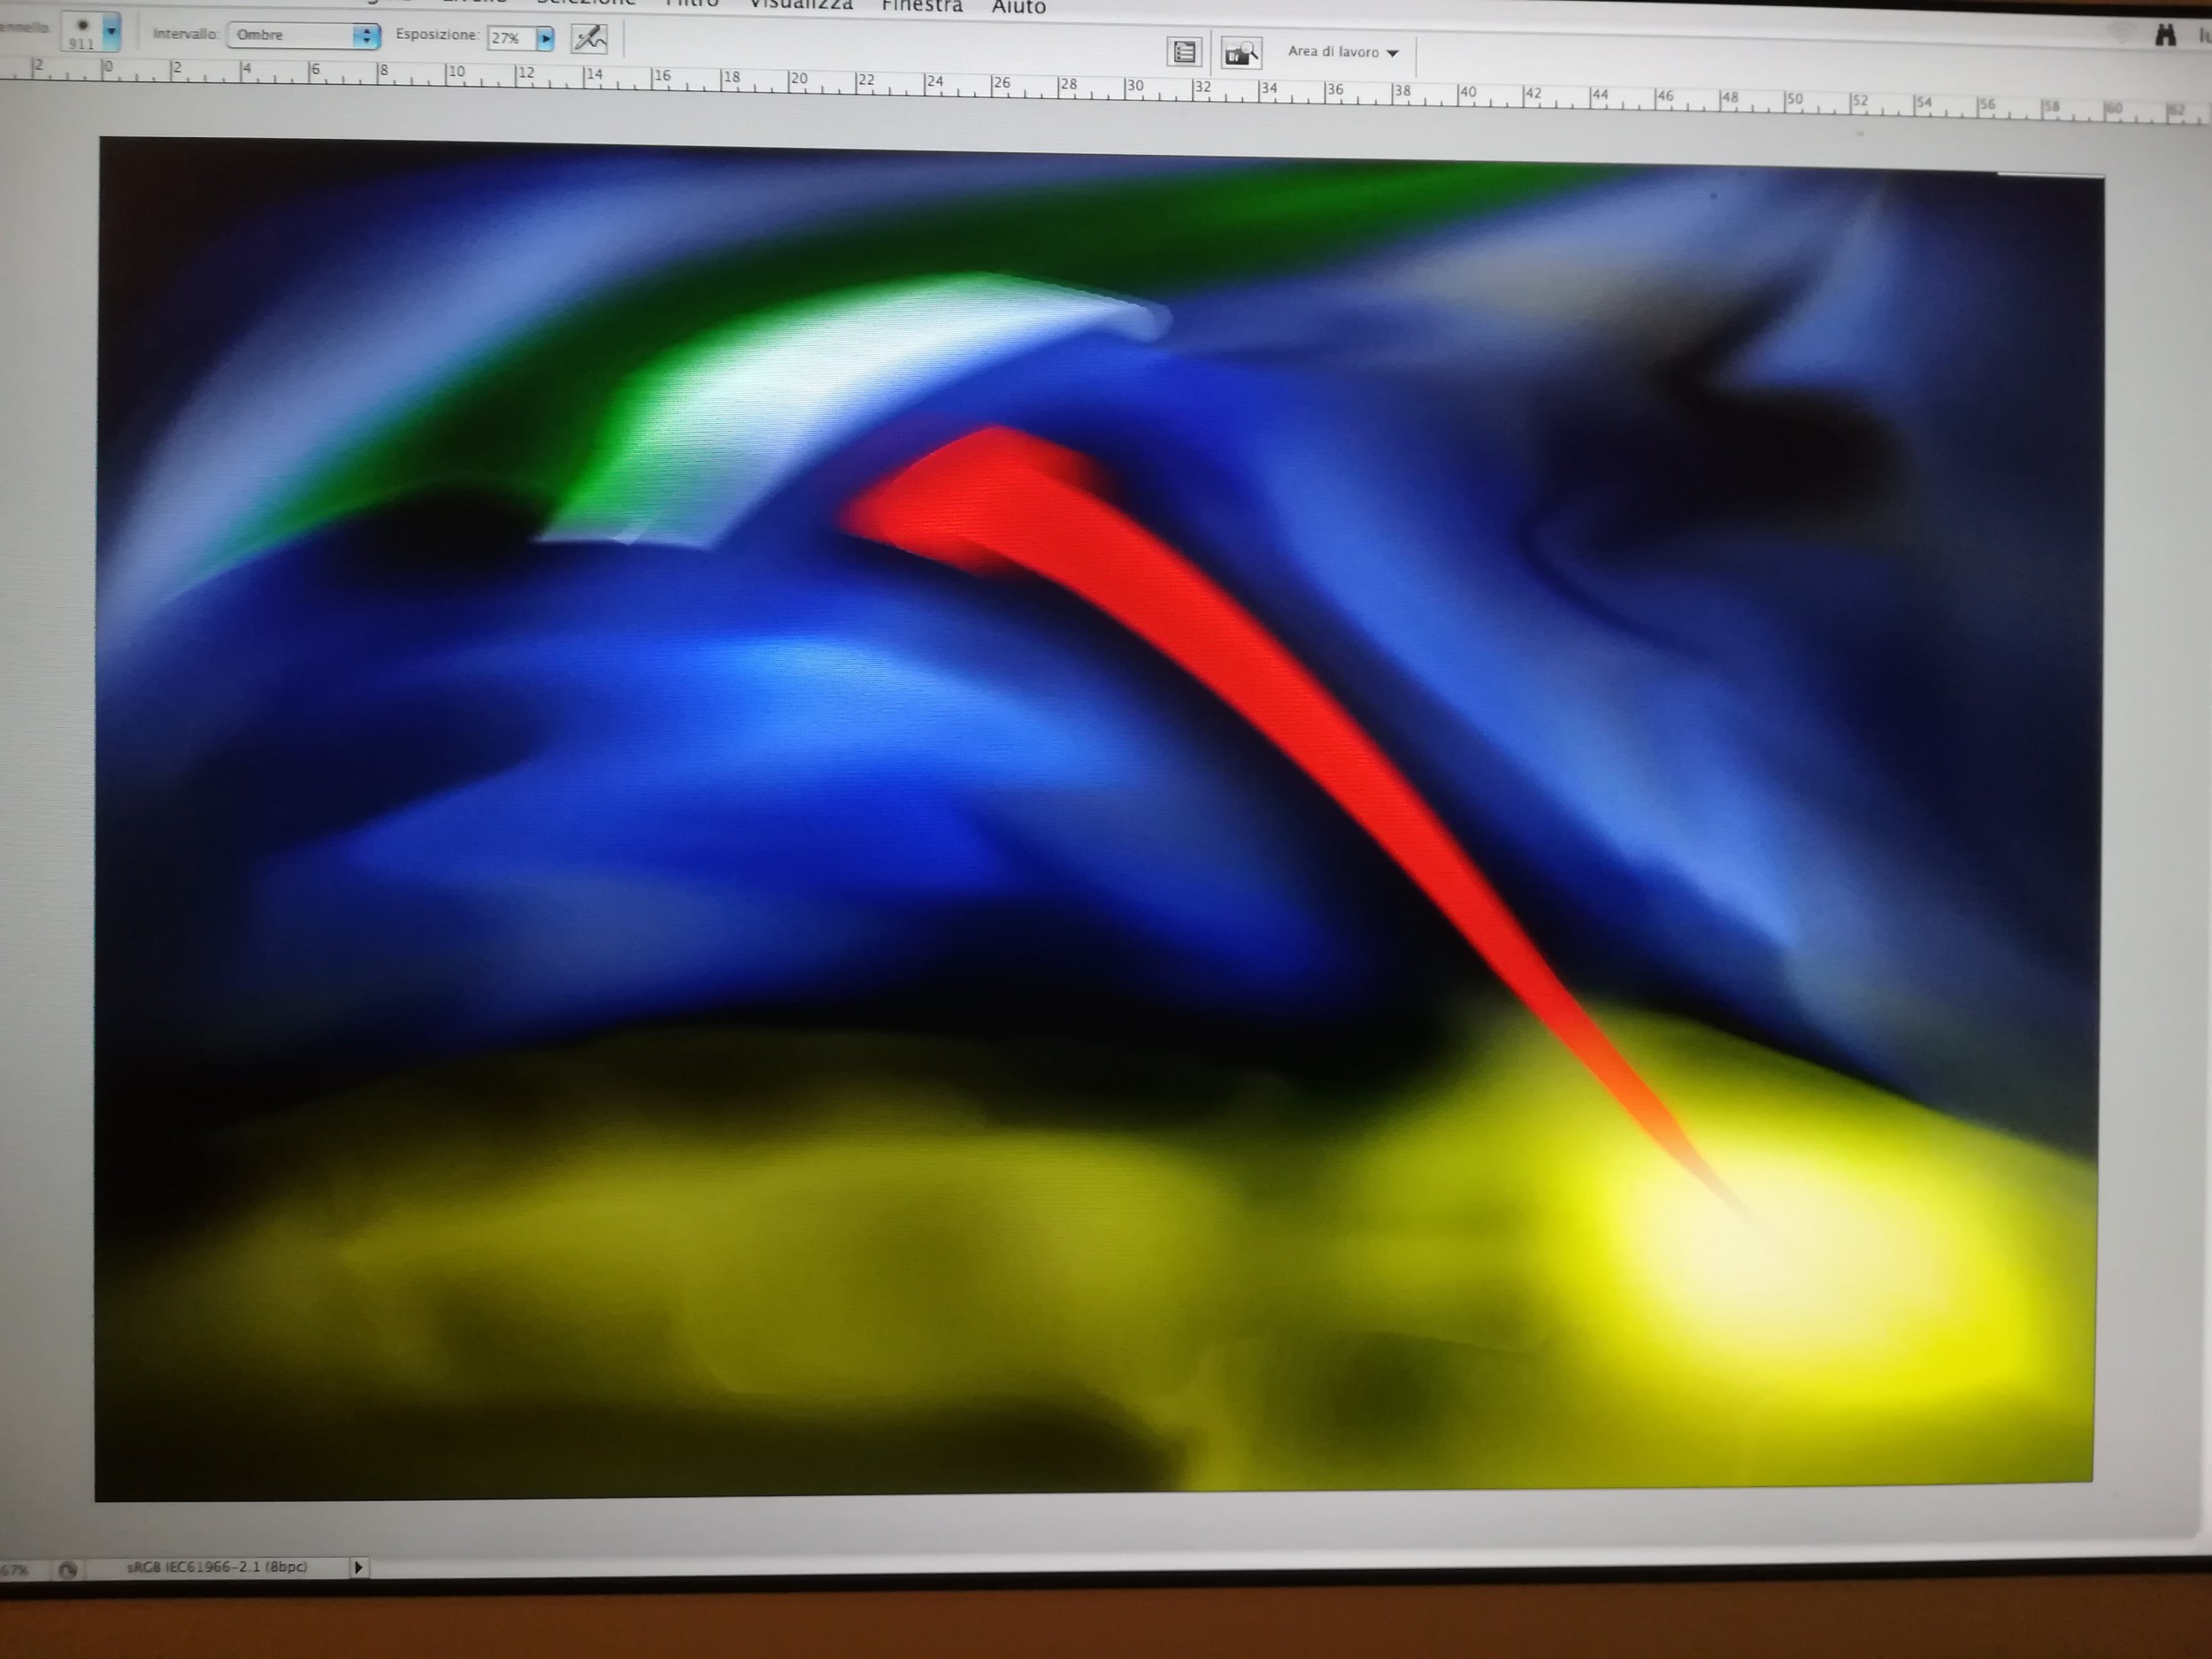This screenshot has width=2212, height=1659.
Task: Click the Esposizione 27% input field
Action: 510,38
